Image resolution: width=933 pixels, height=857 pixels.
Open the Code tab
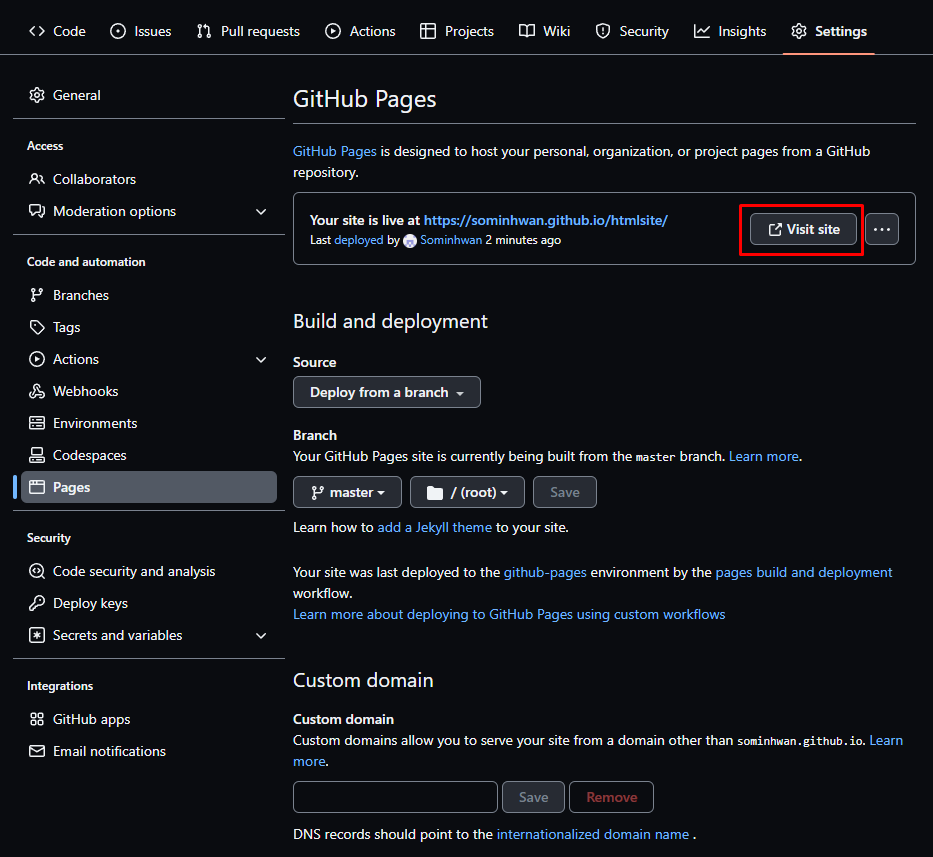click(x=57, y=31)
